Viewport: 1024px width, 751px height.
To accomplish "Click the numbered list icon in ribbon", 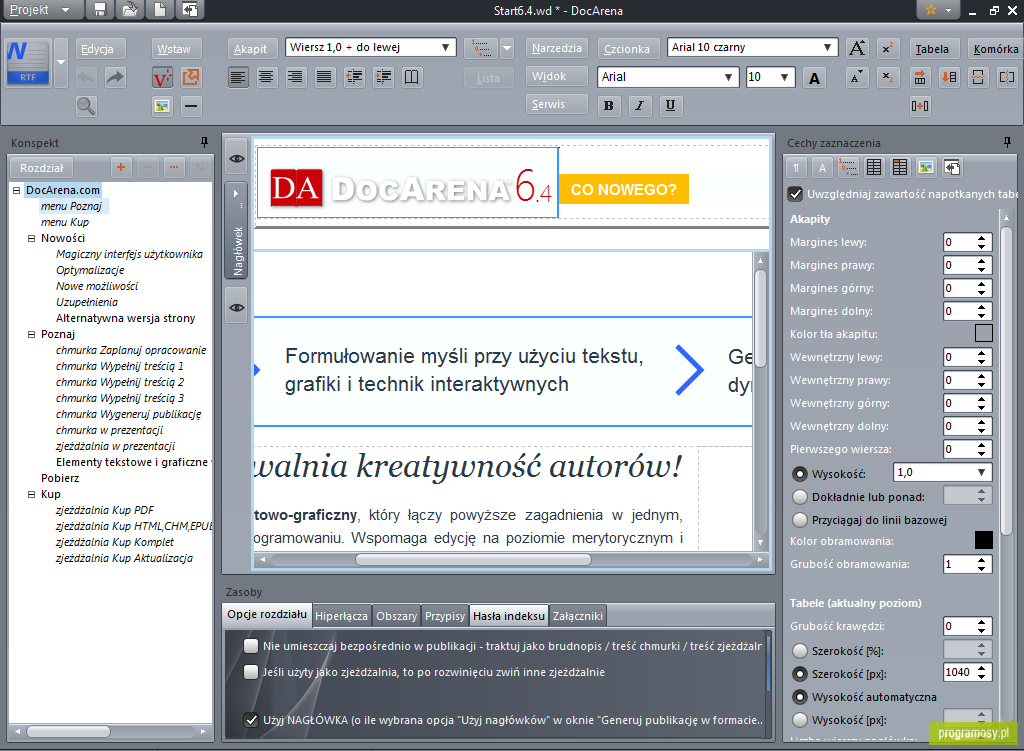I will [481, 48].
